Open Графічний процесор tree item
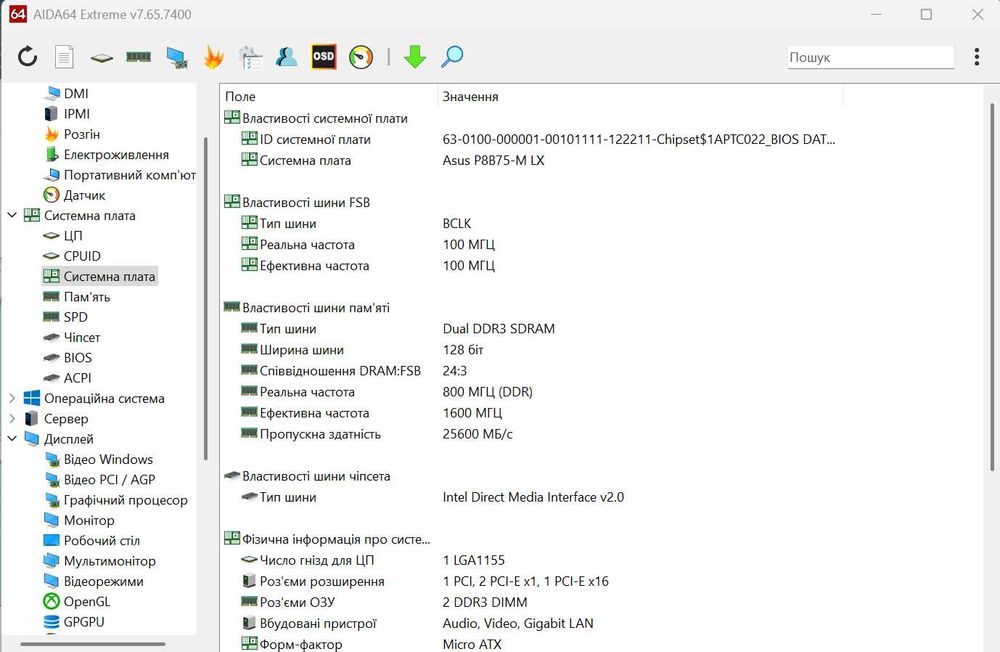Image resolution: width=1000 pixels, height=652 pixels. coord(115,500)
